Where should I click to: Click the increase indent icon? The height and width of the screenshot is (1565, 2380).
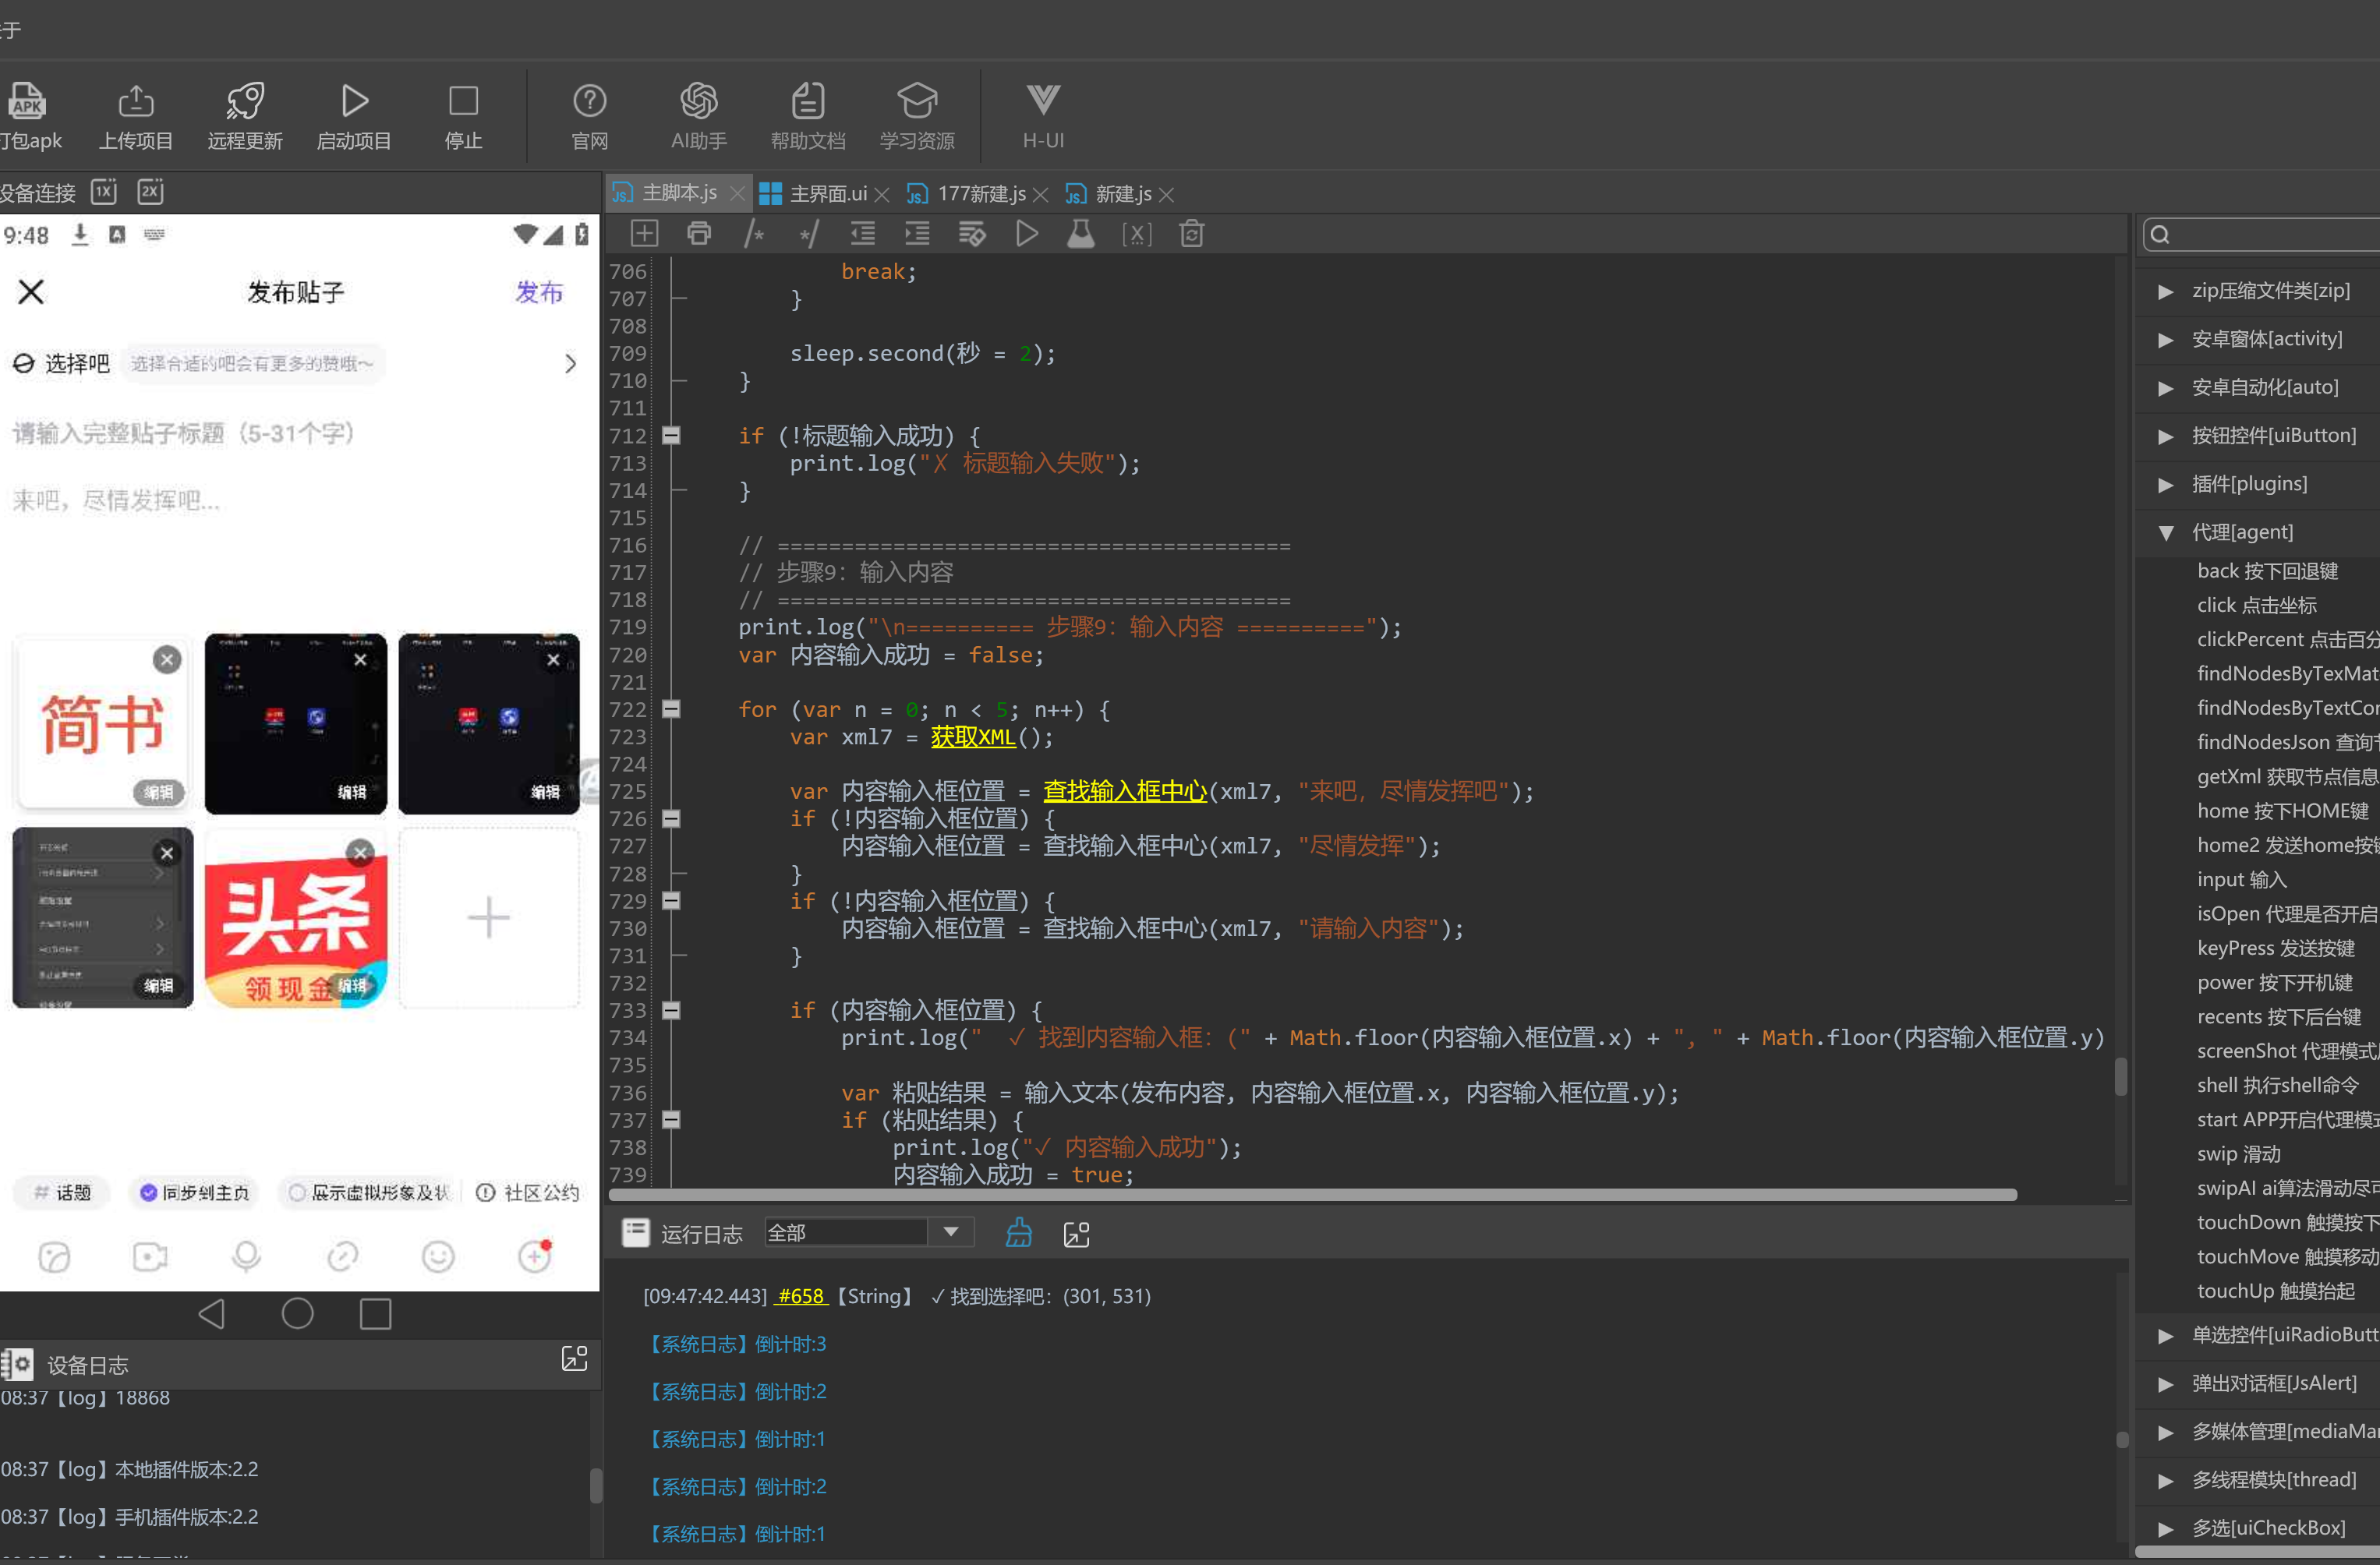(917, 234)
